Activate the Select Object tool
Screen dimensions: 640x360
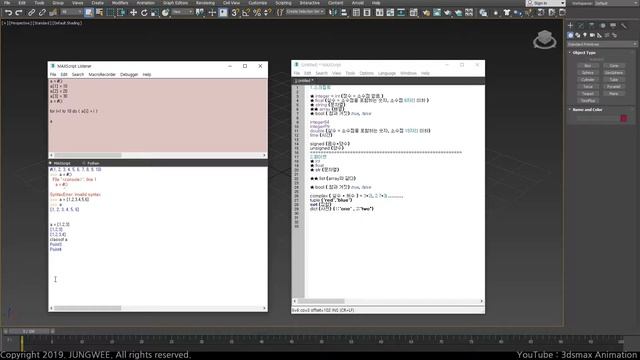point(89,13)
